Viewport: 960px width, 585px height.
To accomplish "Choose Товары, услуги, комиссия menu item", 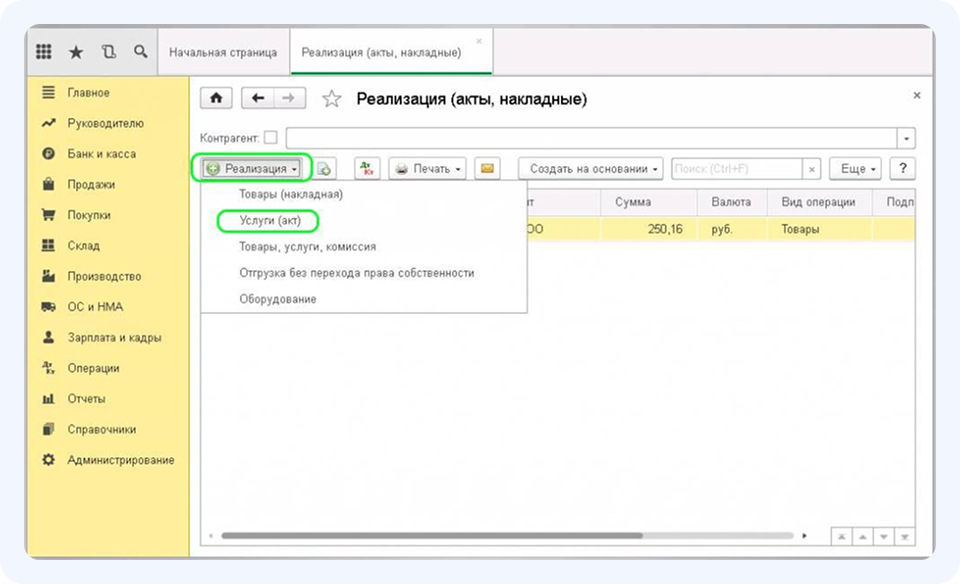I will pos(307,246).
